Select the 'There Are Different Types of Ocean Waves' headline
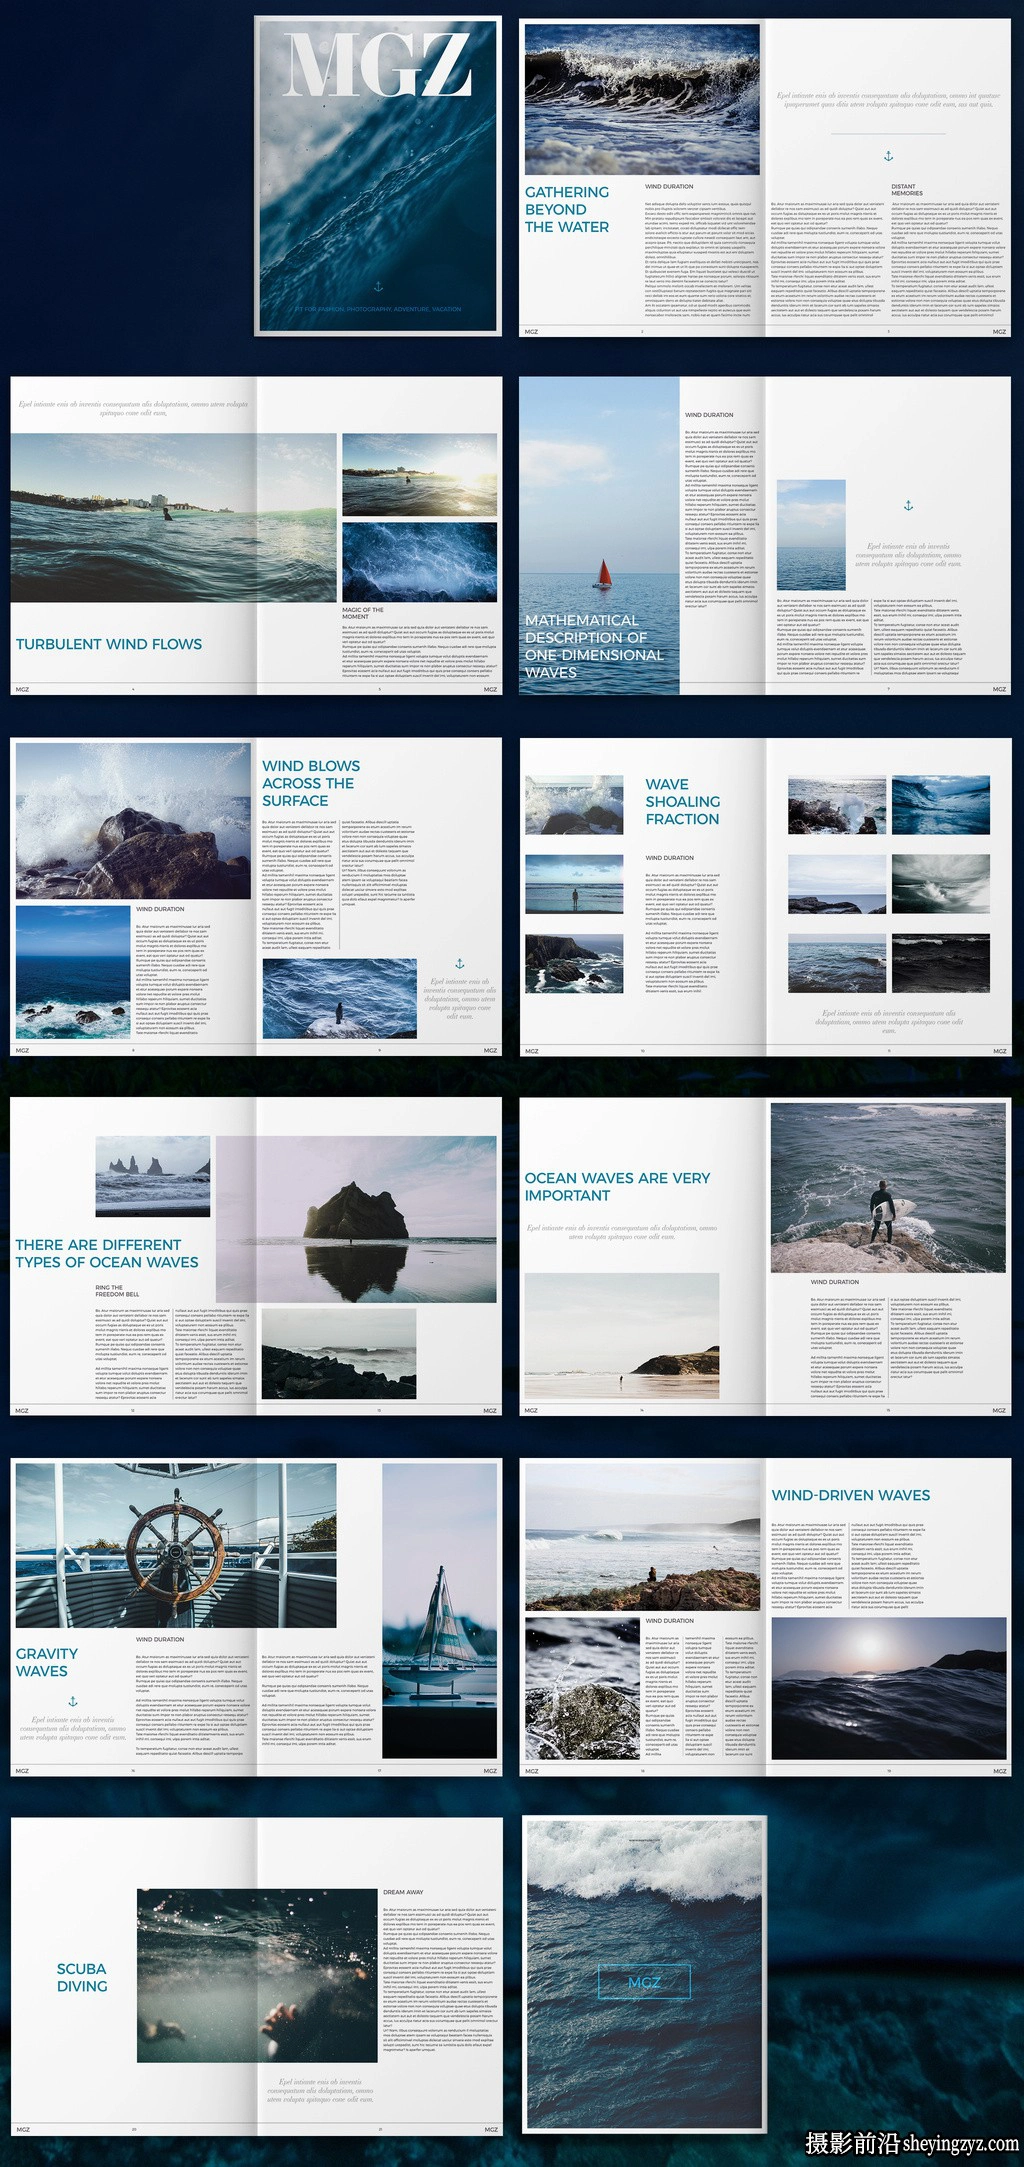Viewport: 1024px width, 2167px height. click(x=107, y=1253)
